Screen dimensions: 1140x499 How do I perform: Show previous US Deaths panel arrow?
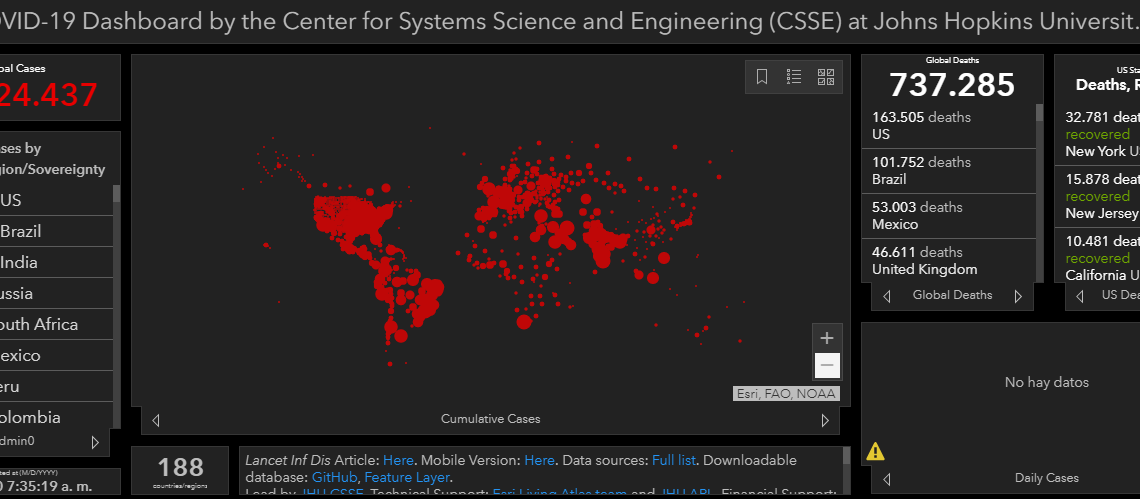[x=1080, y=296]
